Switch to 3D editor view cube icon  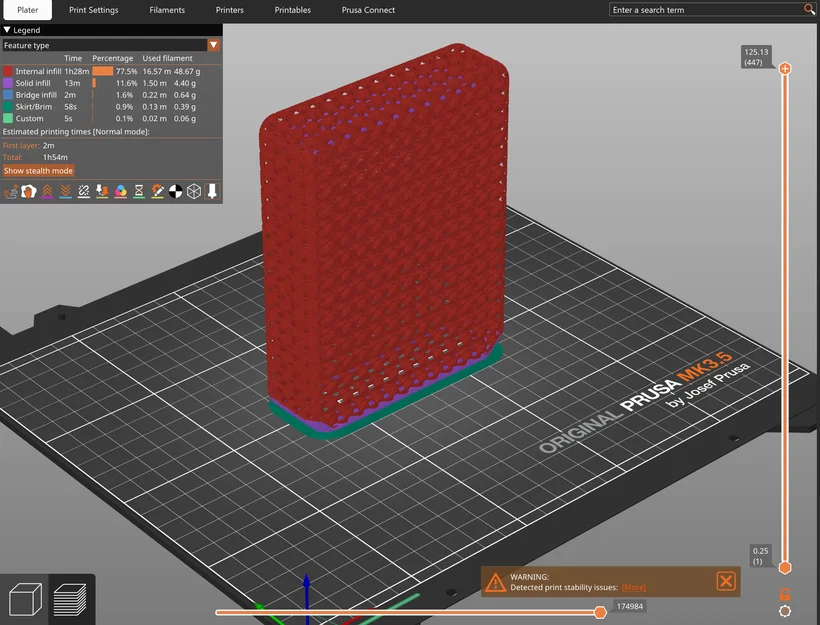click(25, 599)
